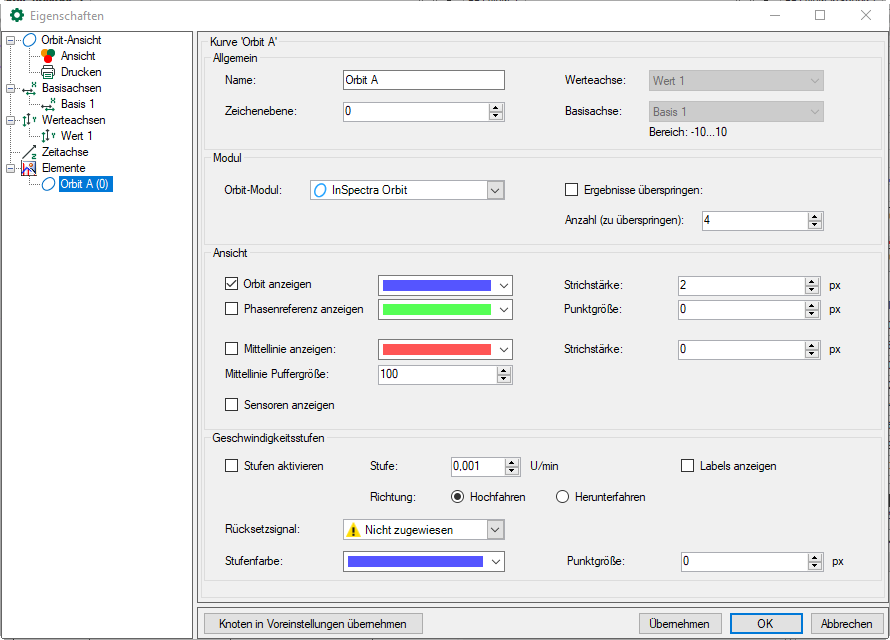Increase Mittellinie Puffergröße with up arrow
This screenshot has height=640, width=890.
[504, 370]
